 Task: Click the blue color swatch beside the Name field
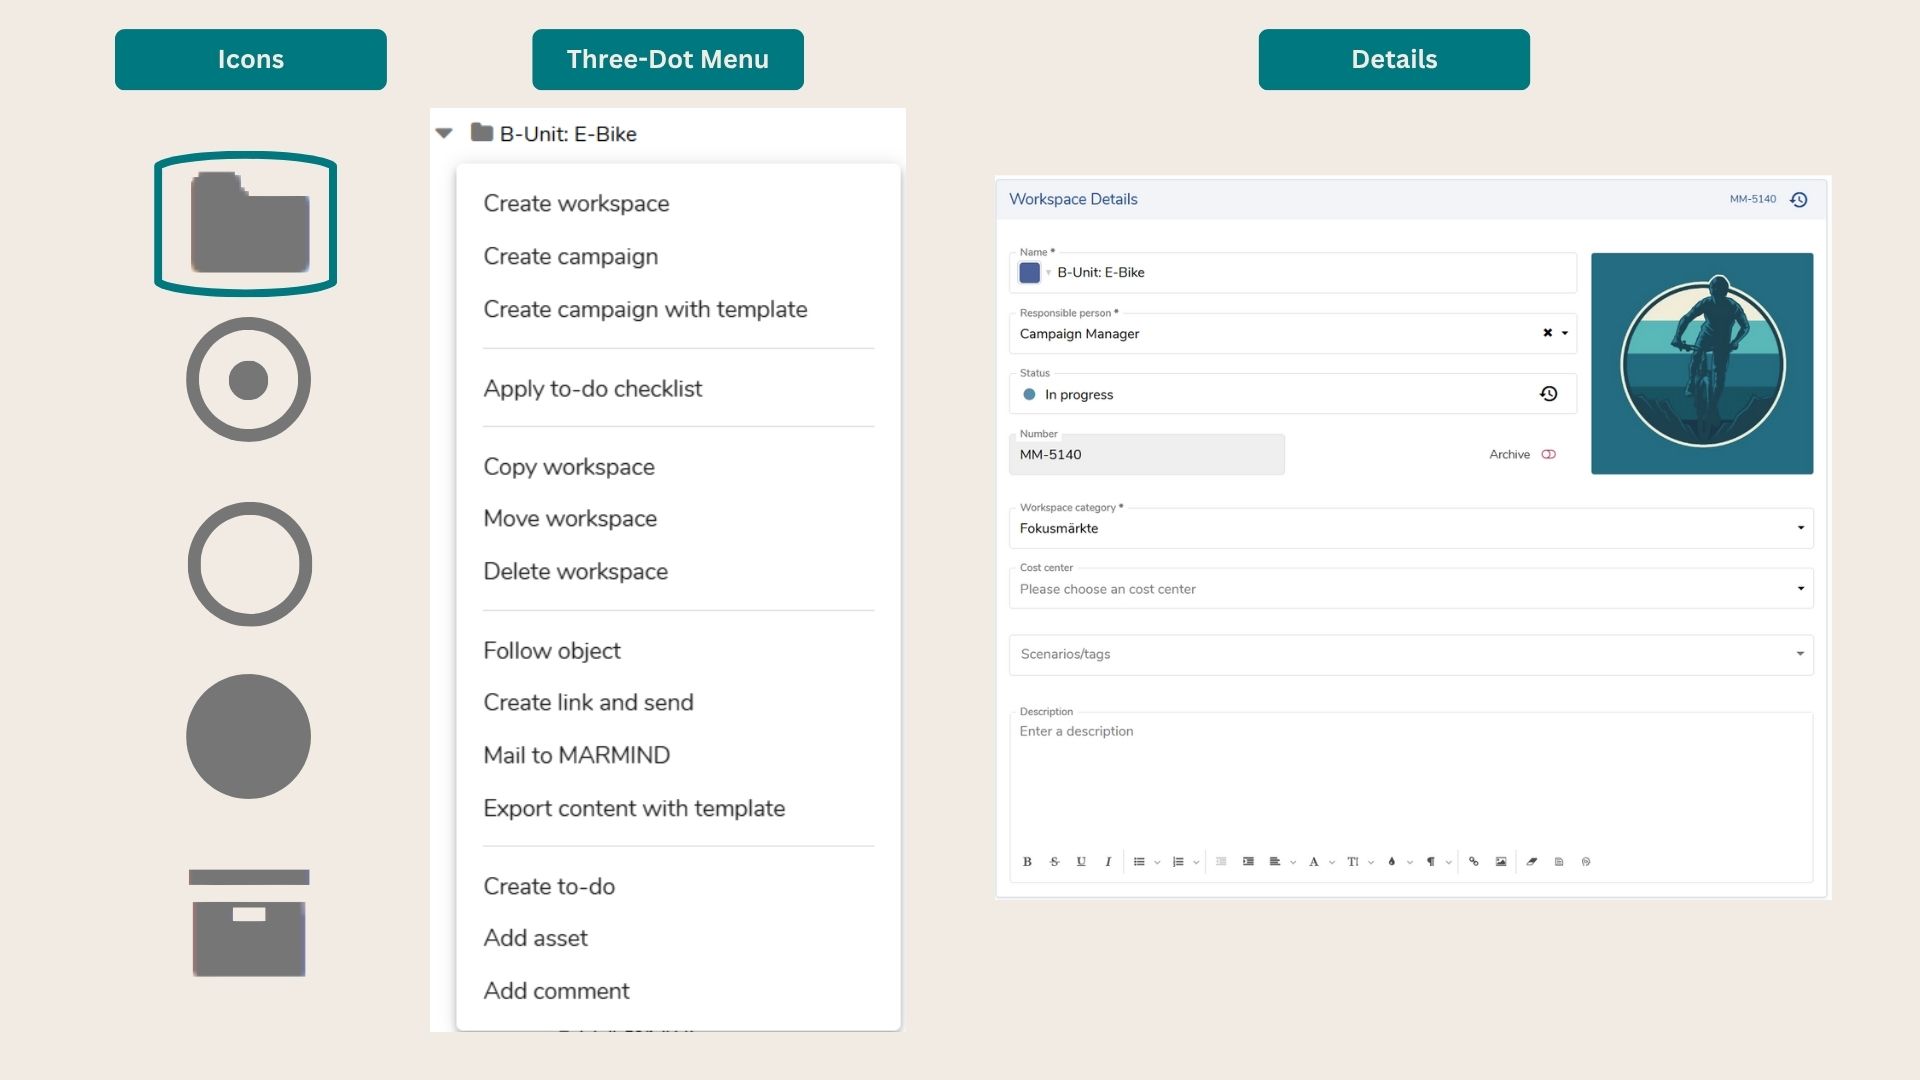pos(1028,272)
